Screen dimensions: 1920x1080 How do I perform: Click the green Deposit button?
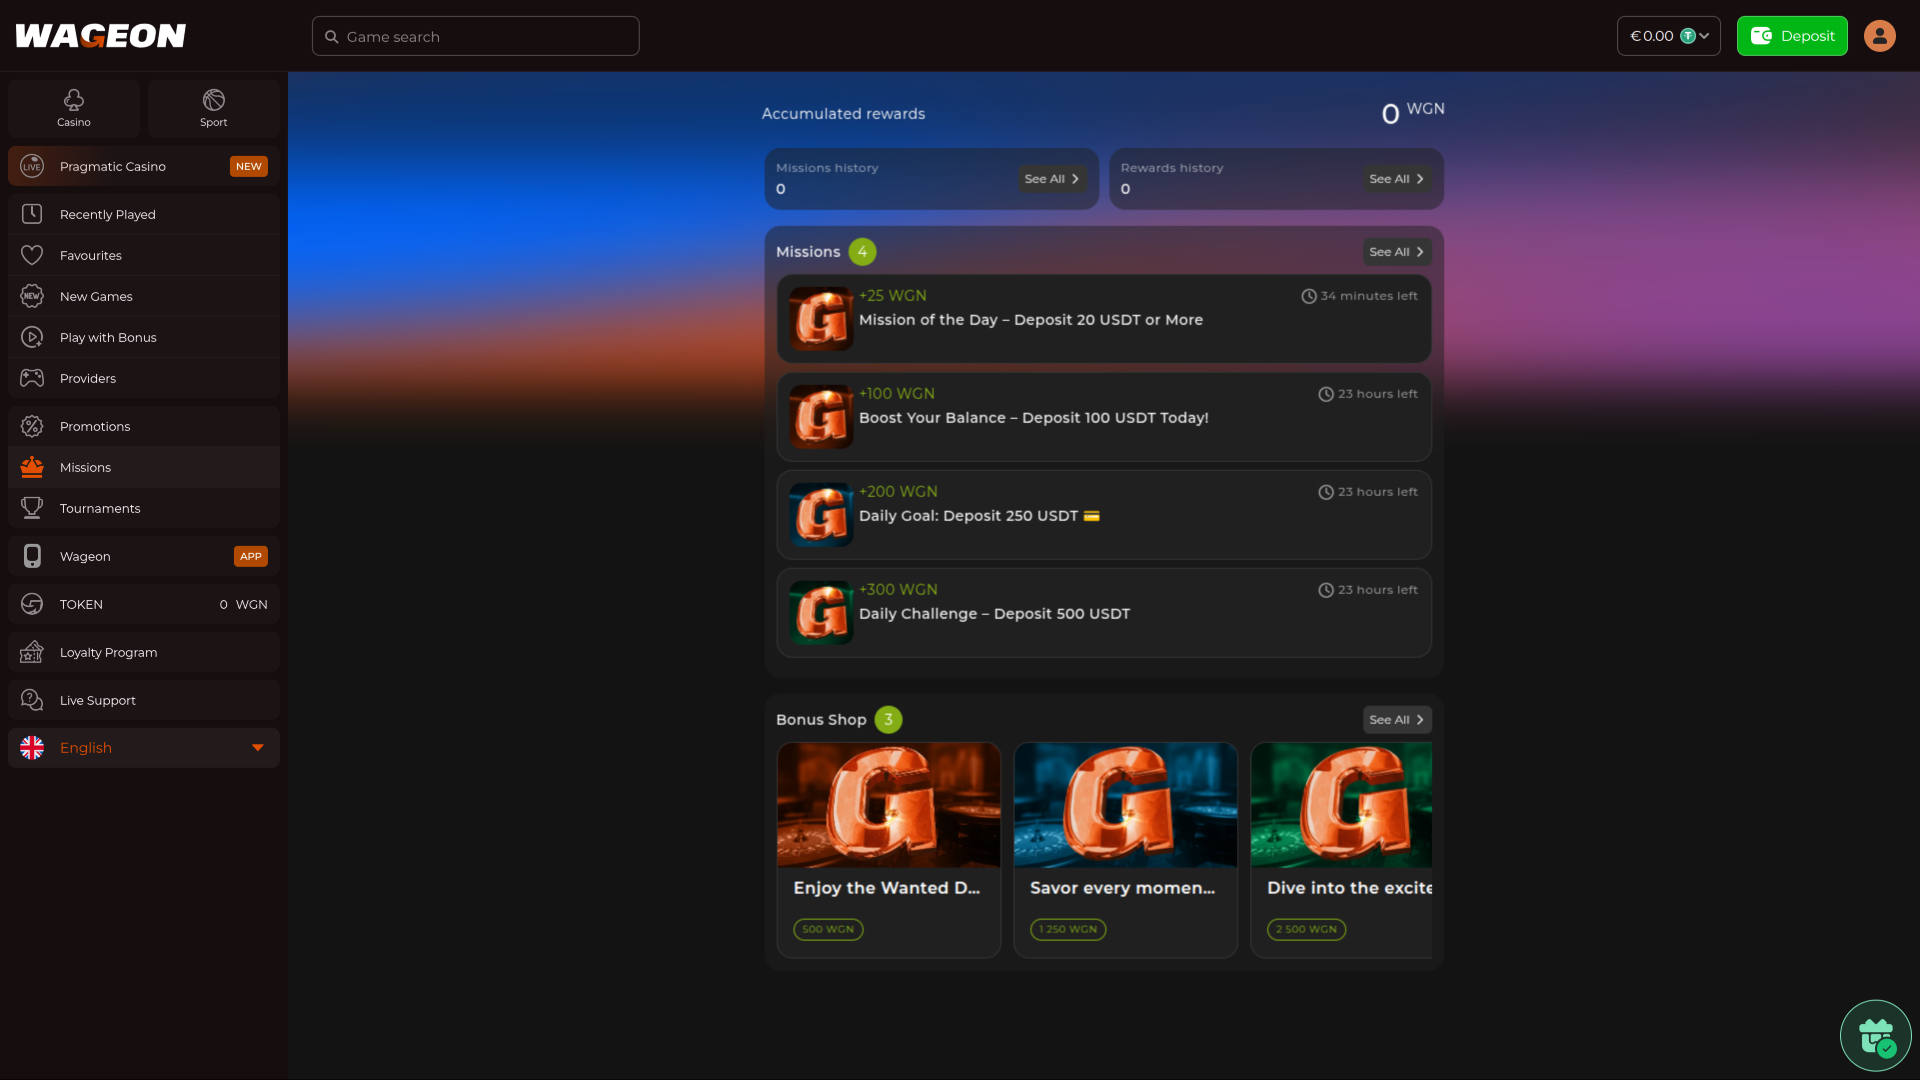click(x=1791, y=35)
